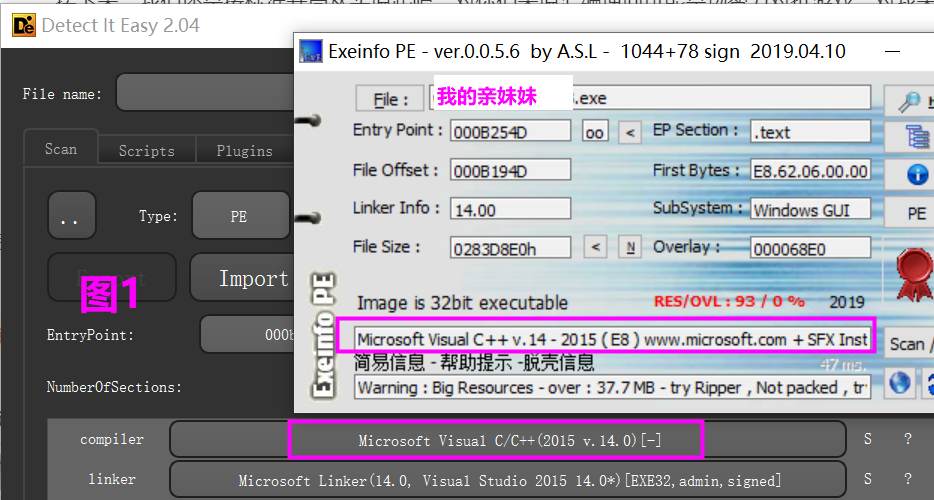Click the section viewer tree icon in Exeinfo PE

[916, 136]
